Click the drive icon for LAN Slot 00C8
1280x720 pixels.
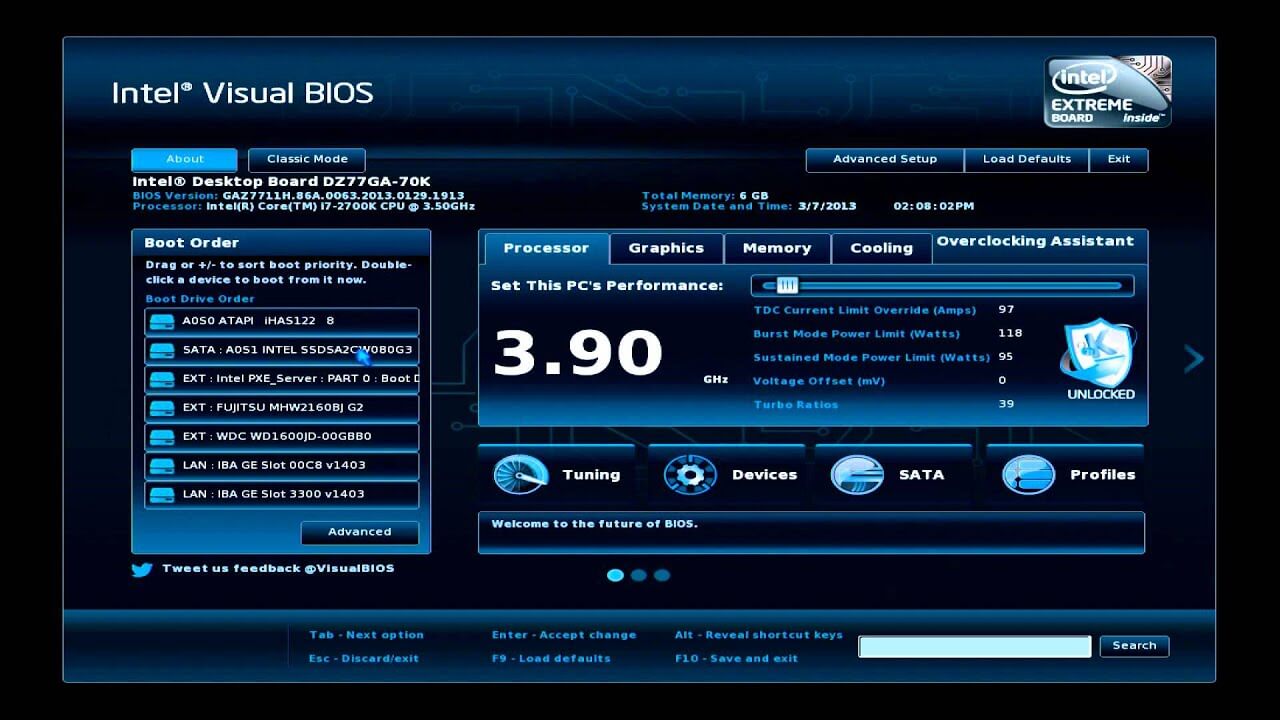(x=161, y=465)
